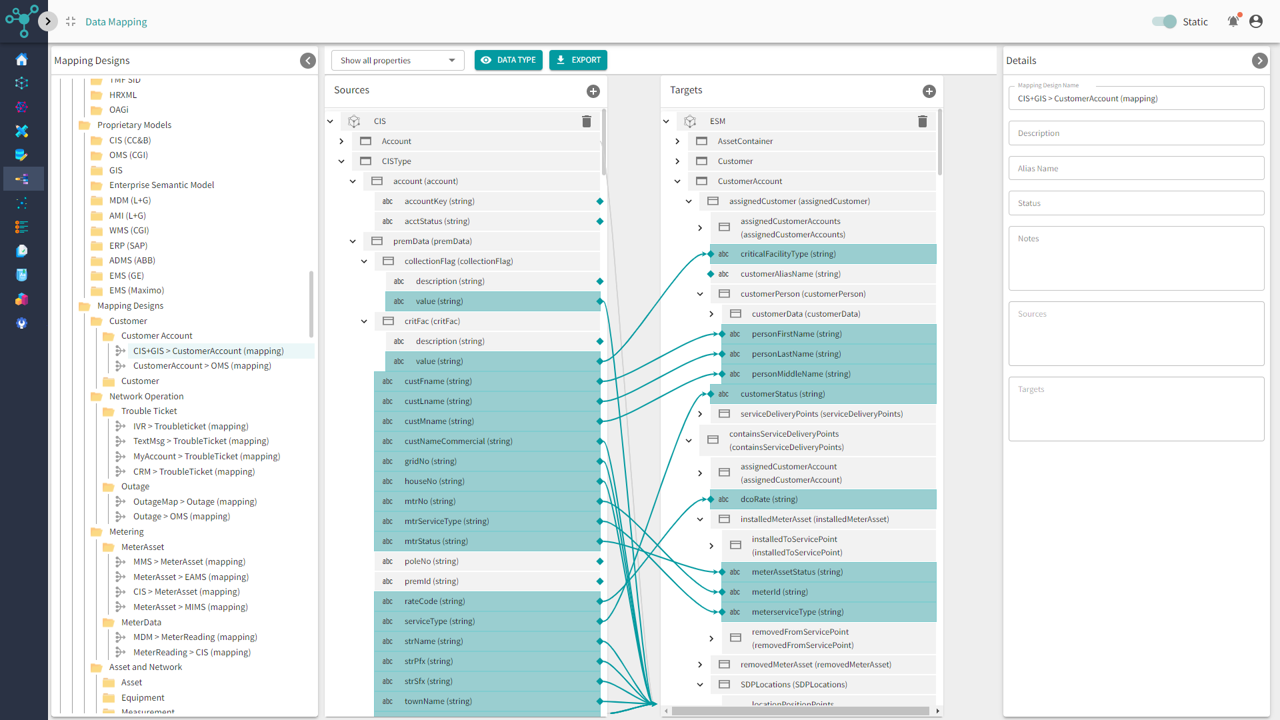
Task: Open the notifications bell
Action: 1233,22
